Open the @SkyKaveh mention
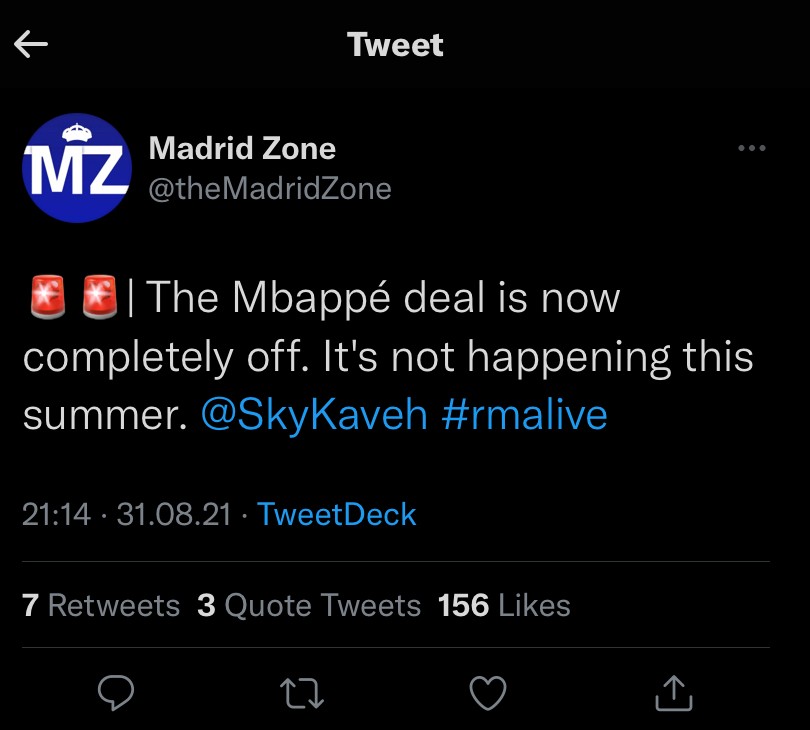This screenshot has height=730, width=810. 315,415
